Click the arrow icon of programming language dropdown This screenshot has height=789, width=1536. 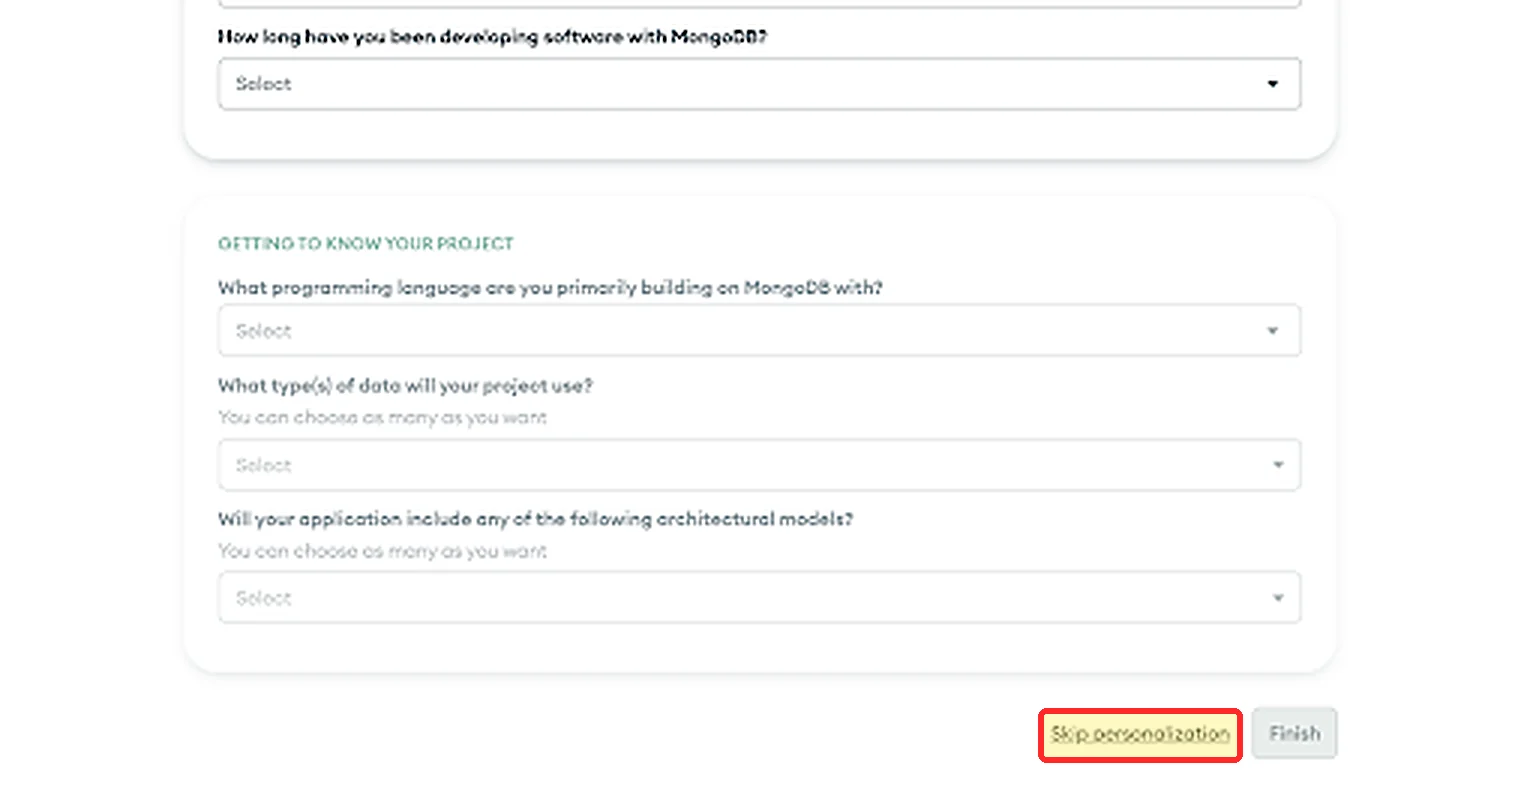tap(1272, 331)
